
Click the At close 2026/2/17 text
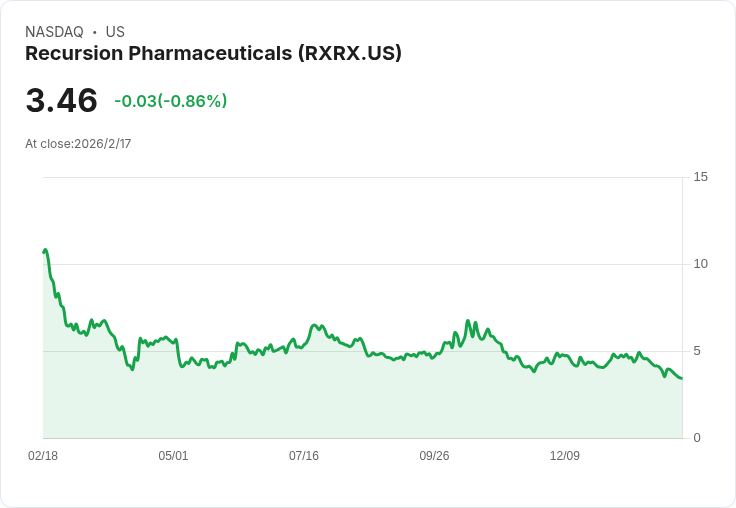[x=78, y=144]
